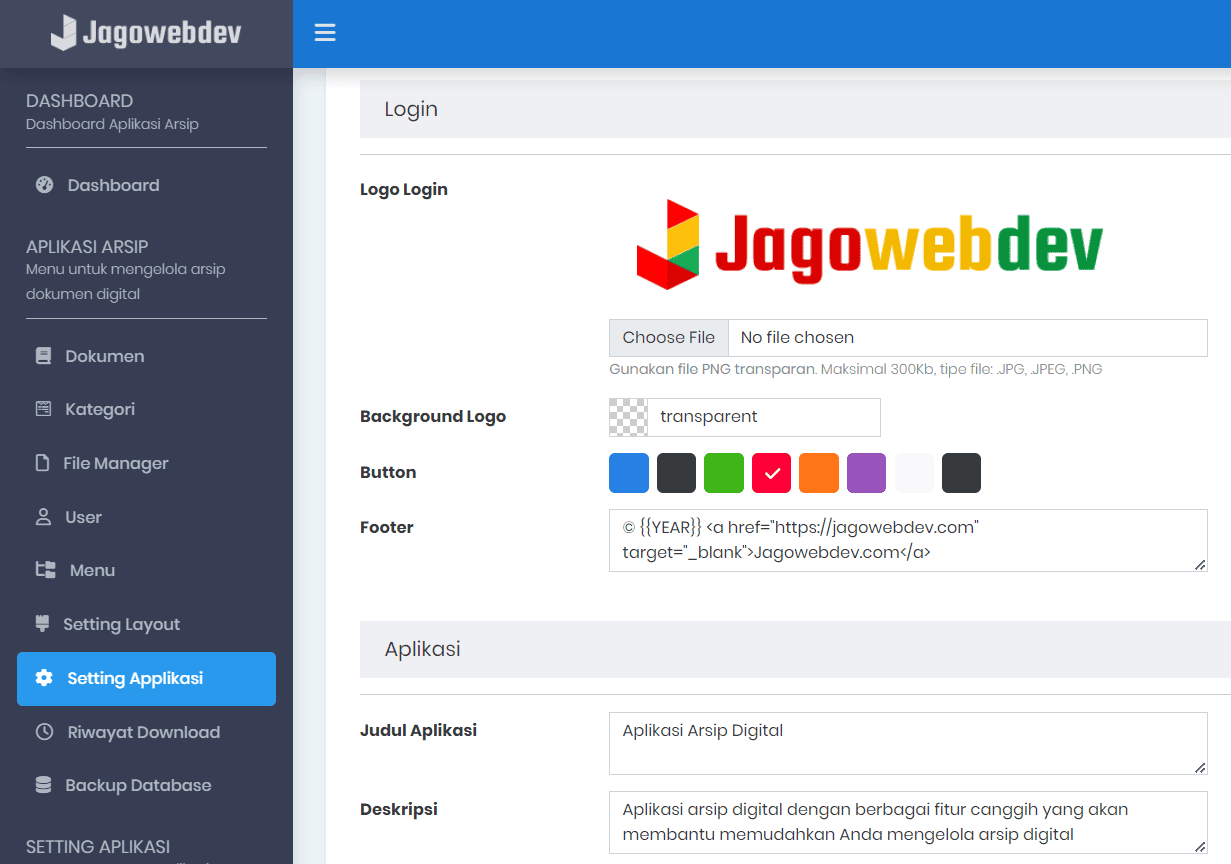This screenshot has height=864, width=1231.
Task: Click into the Judul Aplikasi textarea
Action: [x=908, y=743]
